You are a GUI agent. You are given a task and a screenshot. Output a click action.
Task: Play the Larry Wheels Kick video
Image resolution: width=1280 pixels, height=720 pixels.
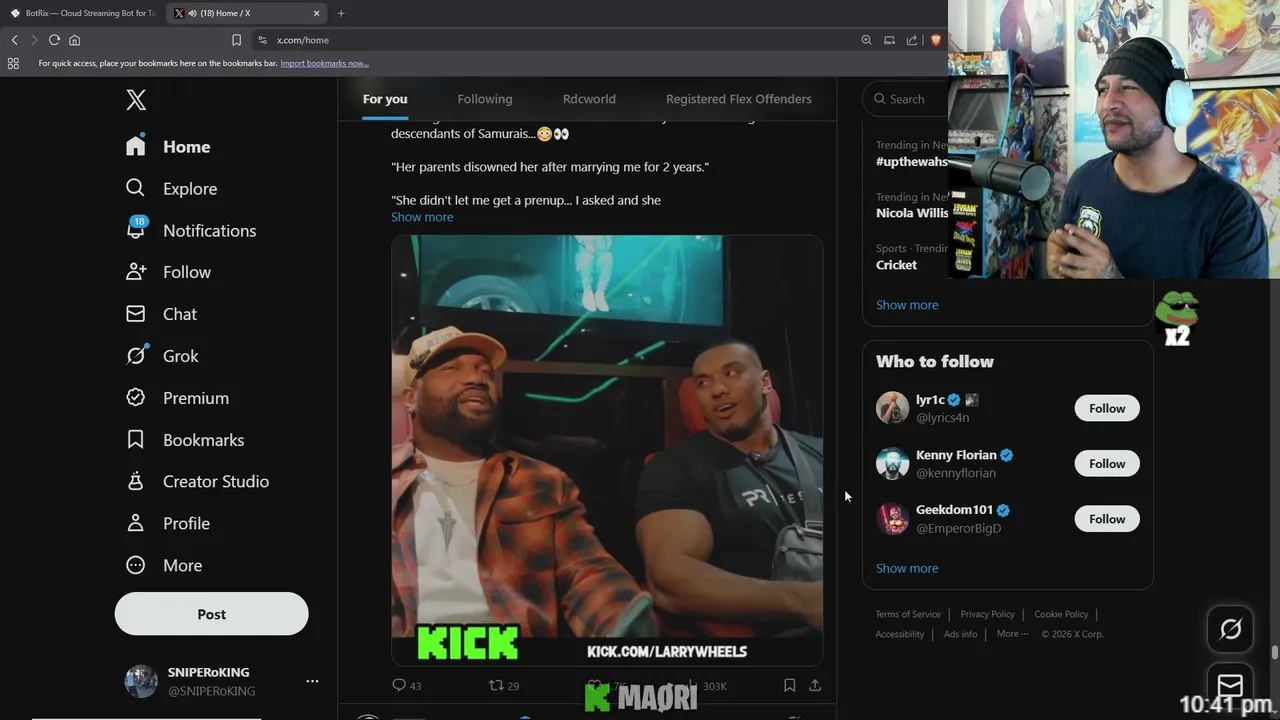(607, 450)
